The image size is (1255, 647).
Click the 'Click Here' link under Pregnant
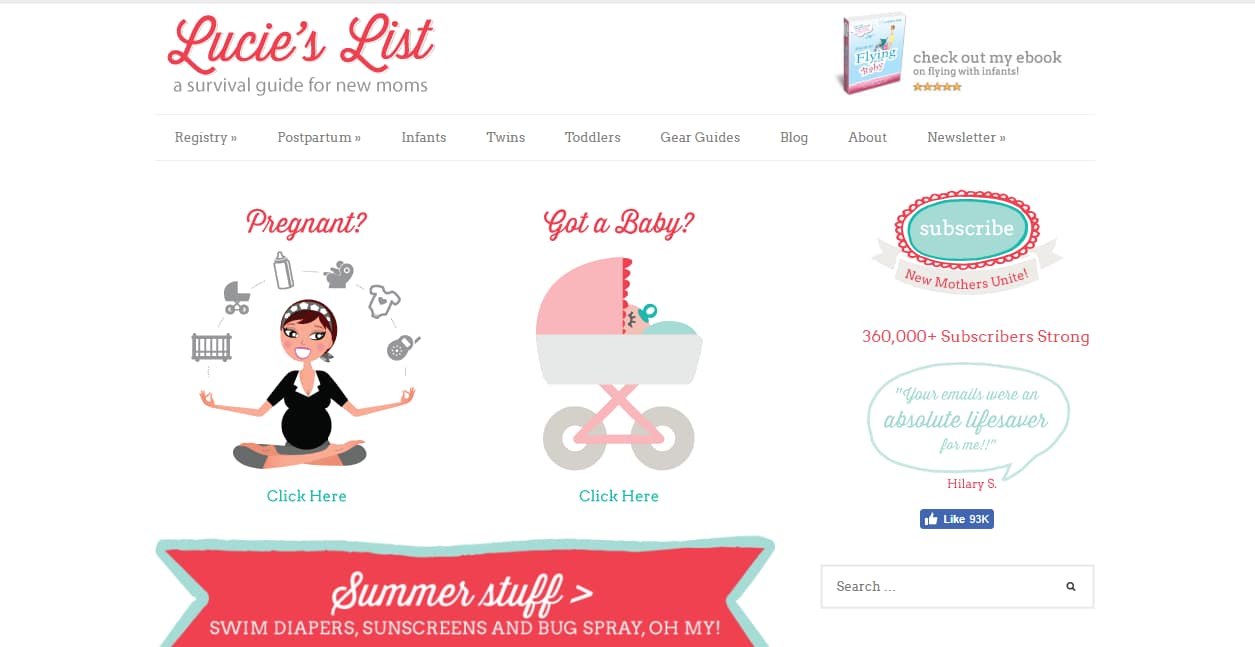307,496
